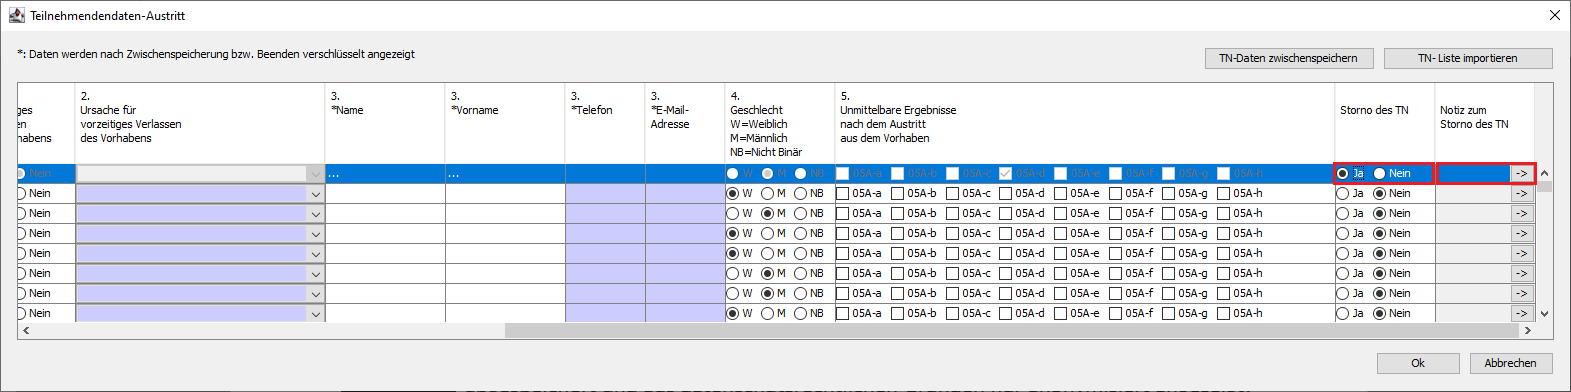
Task: Click the *Name column header
Action: tap(385, 123)
